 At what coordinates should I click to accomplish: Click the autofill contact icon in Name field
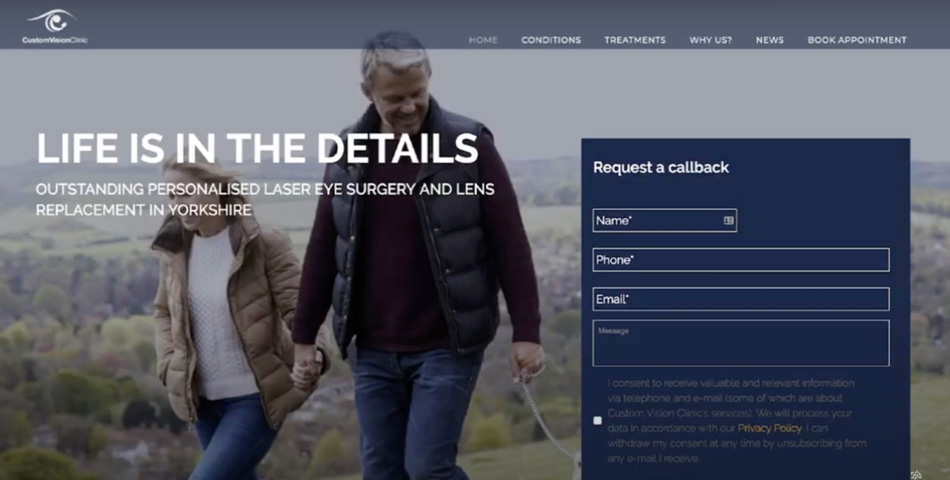coord(728,221)
